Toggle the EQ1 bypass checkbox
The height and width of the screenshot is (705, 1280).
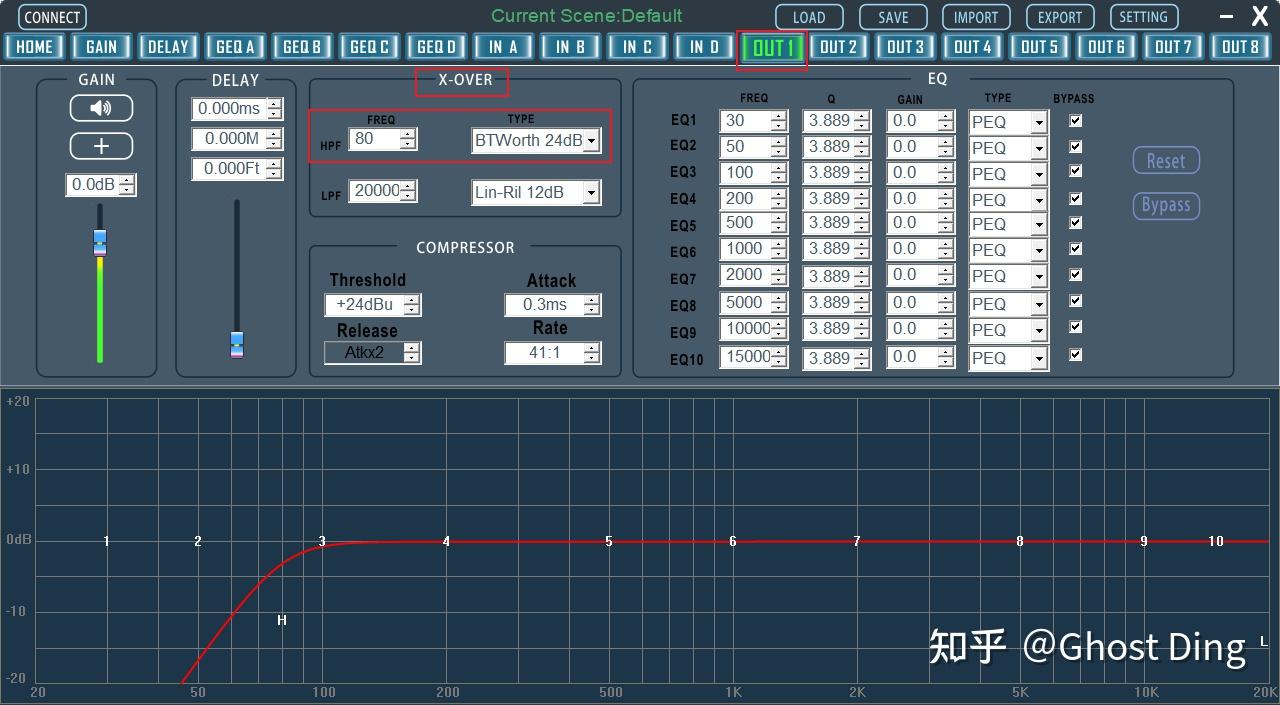coord(1074,121)
